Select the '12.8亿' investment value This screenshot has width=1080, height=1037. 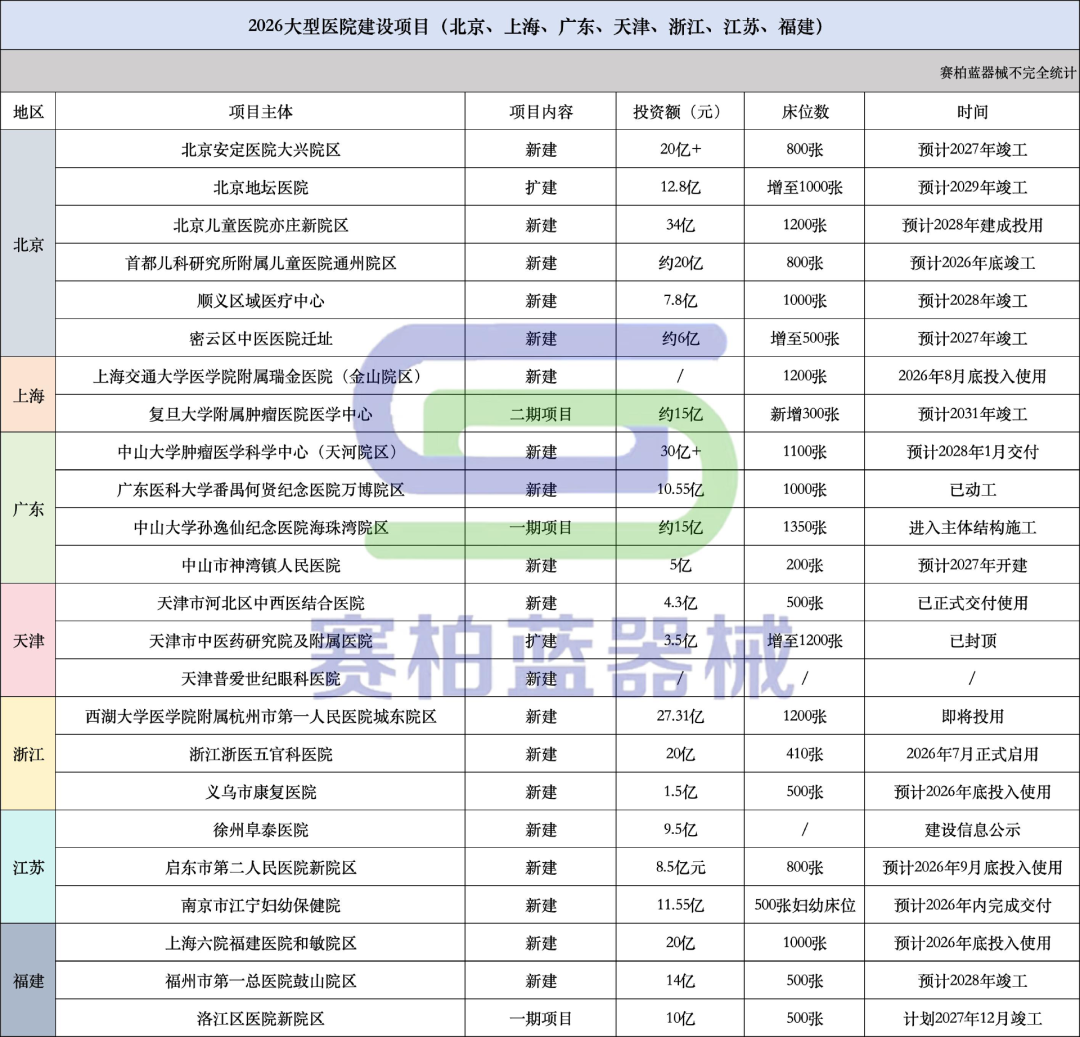[x=680, y=187]
